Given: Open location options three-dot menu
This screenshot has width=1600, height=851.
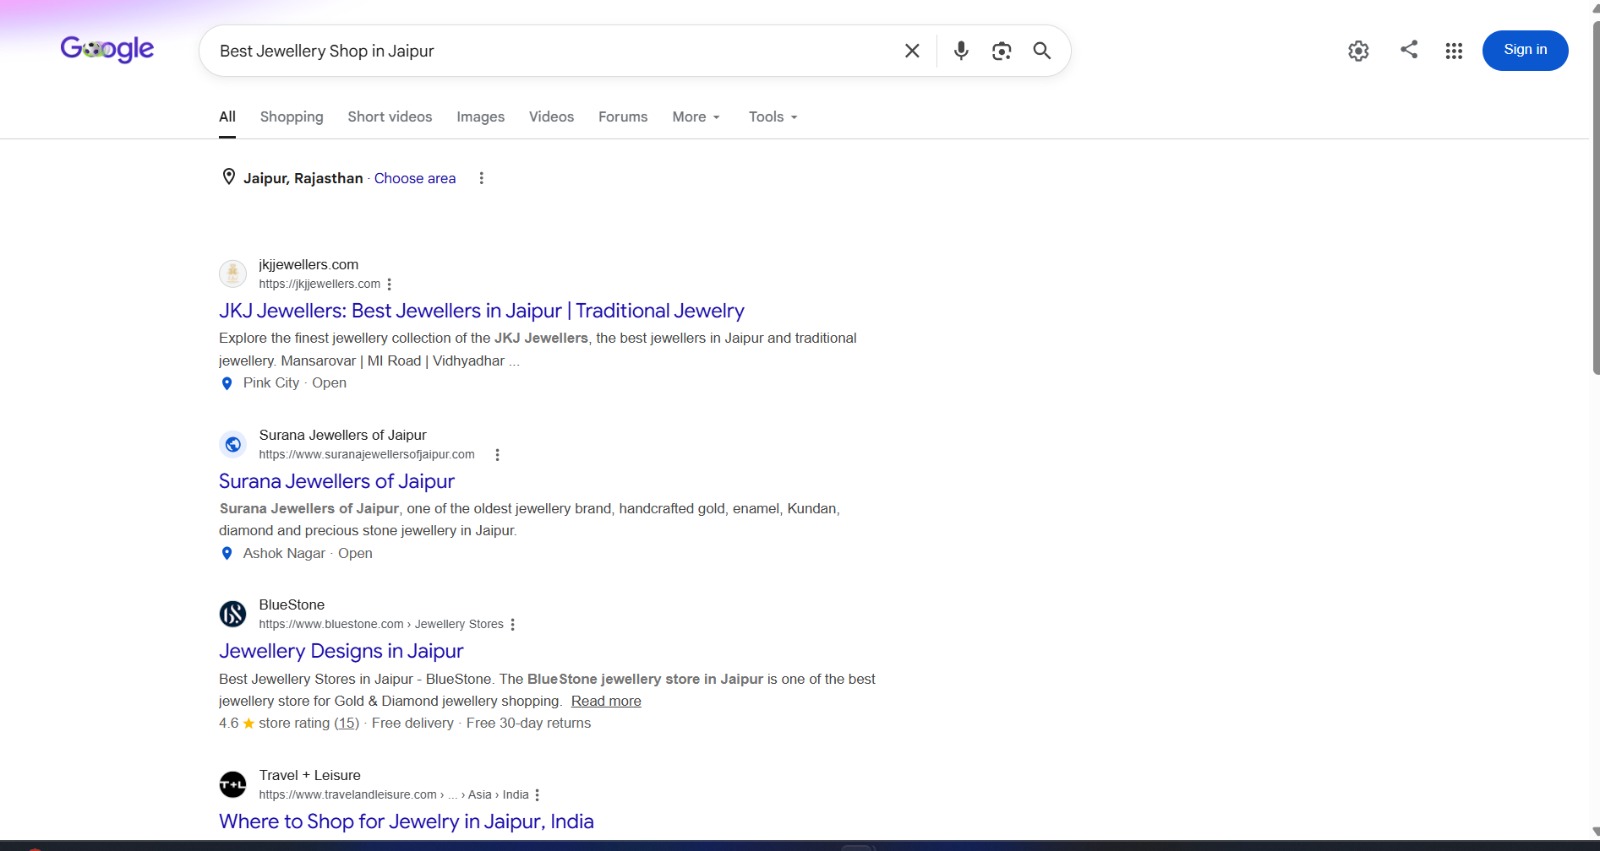Looking at the screenshot, I should (481, 178).
